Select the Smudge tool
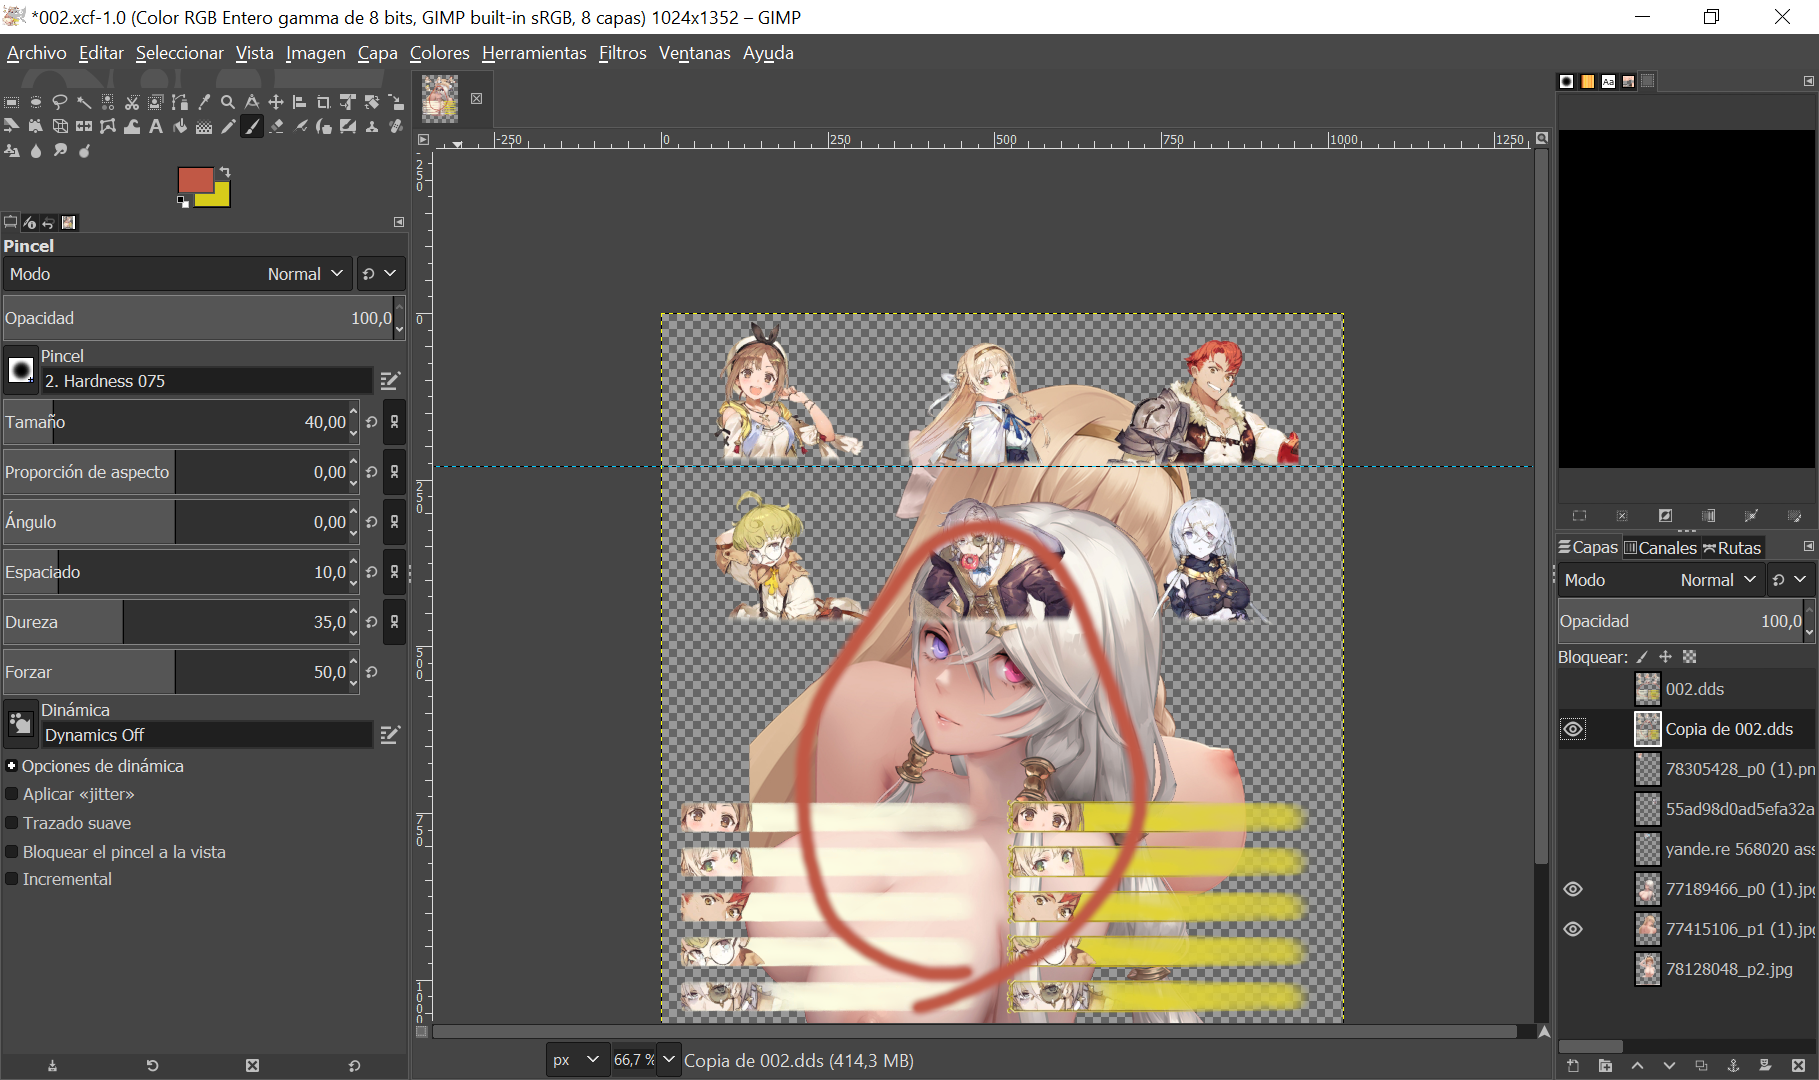Viewport: 1819px width, 1080px height. [60, 150]
